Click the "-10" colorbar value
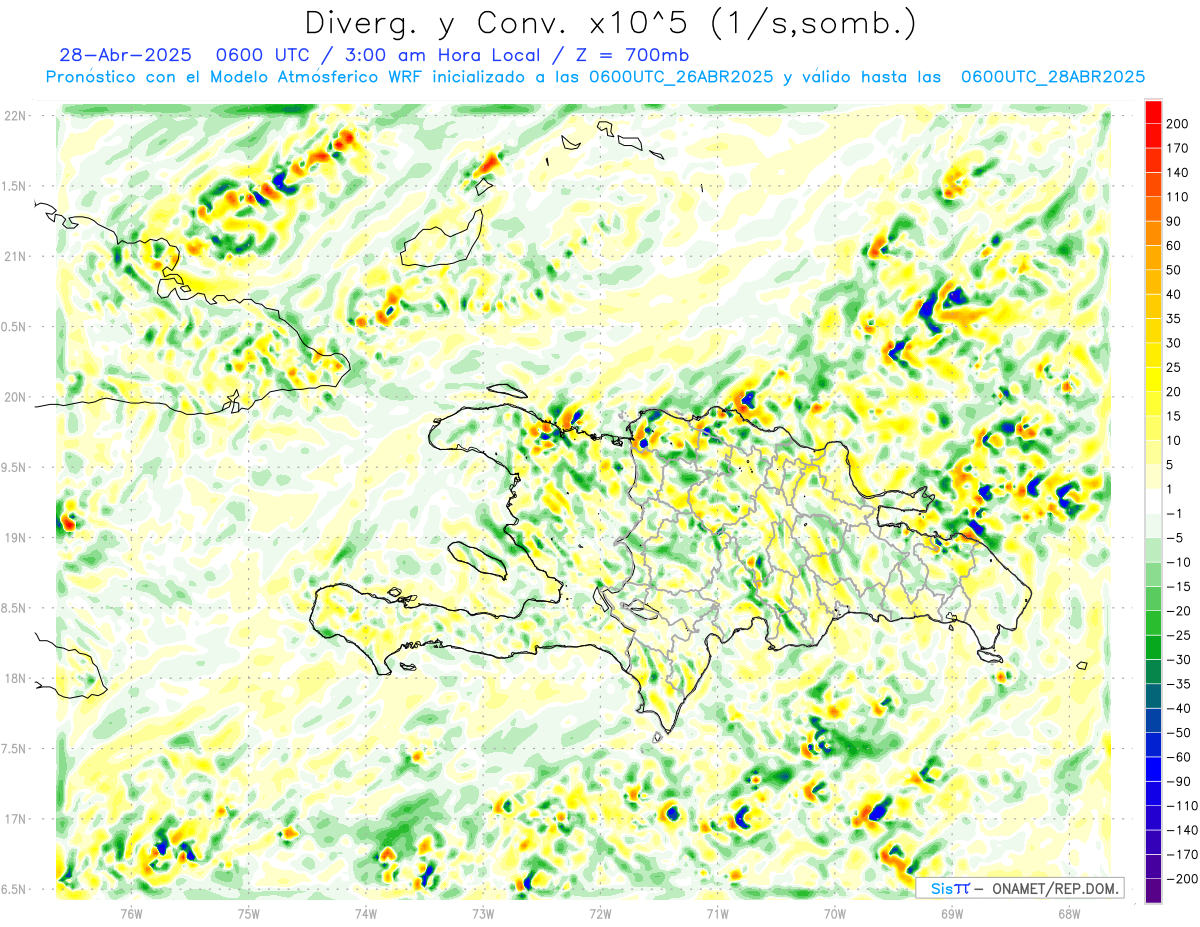The width and height of the screenshot is (1200, 927). [x=1179, y=562]
